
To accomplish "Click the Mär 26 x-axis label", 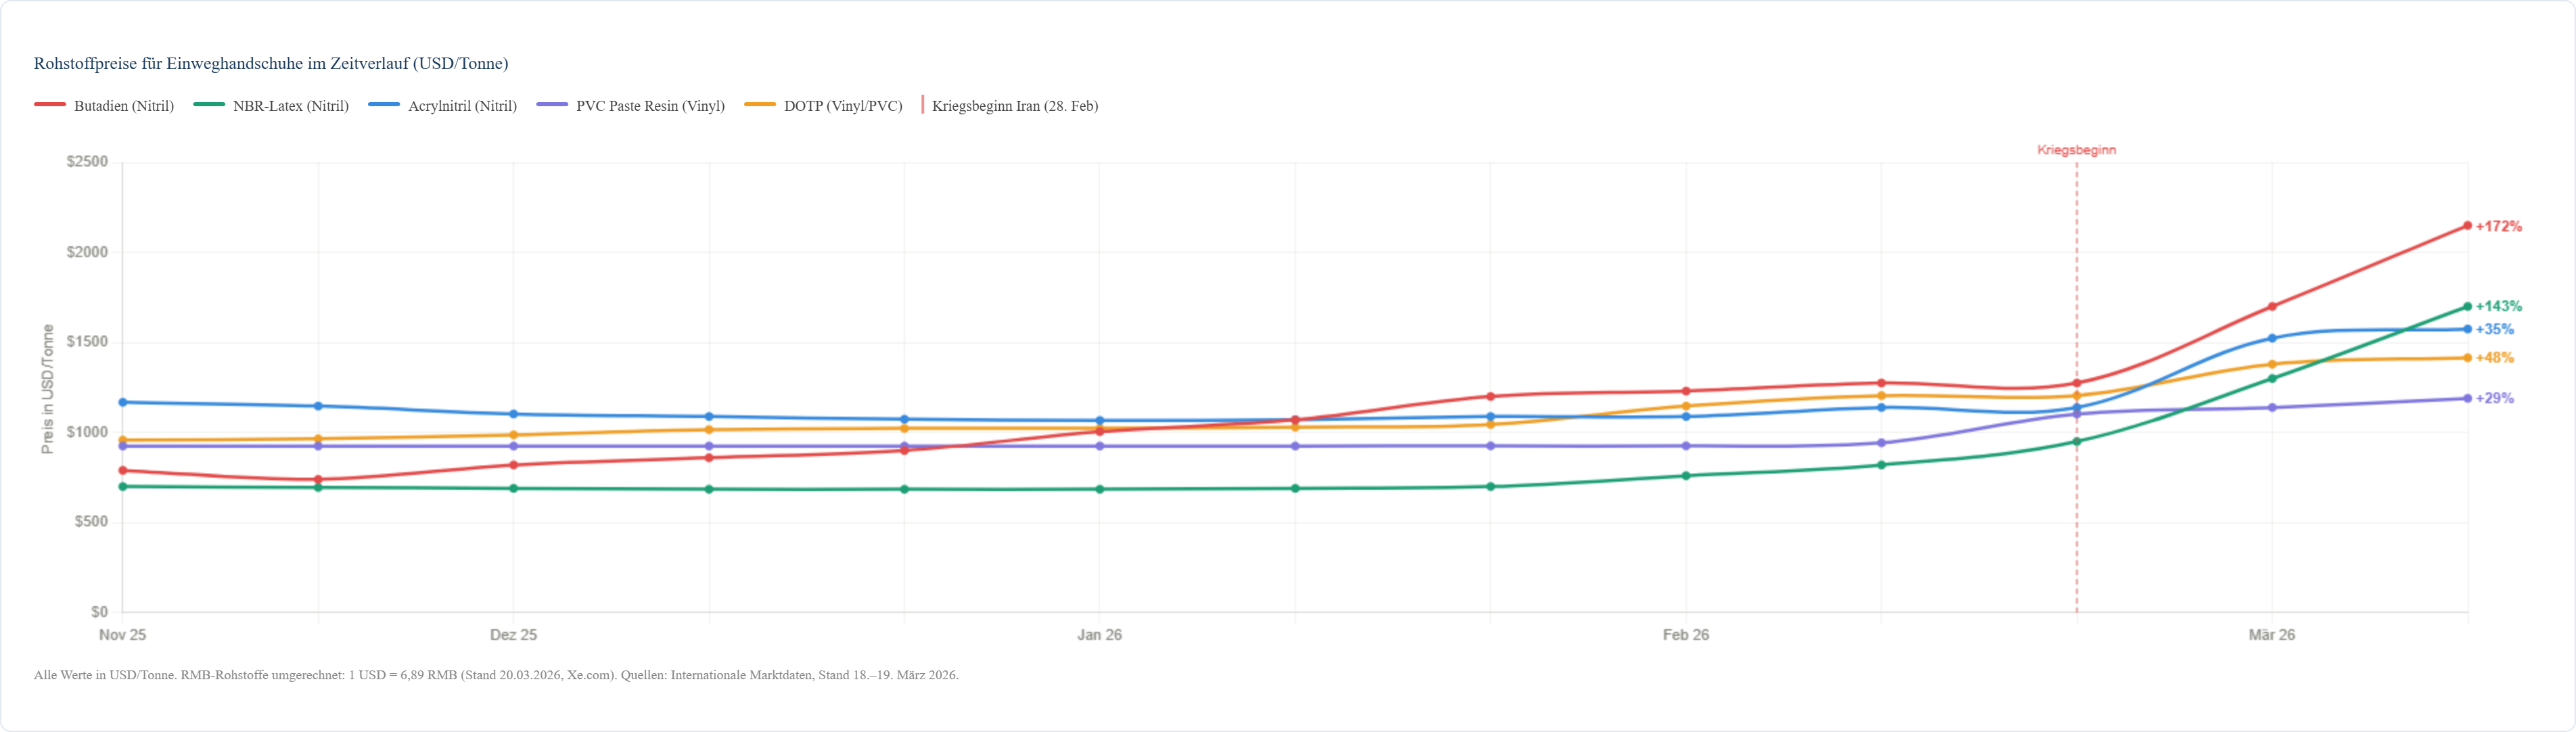I will coord(2271,635).
